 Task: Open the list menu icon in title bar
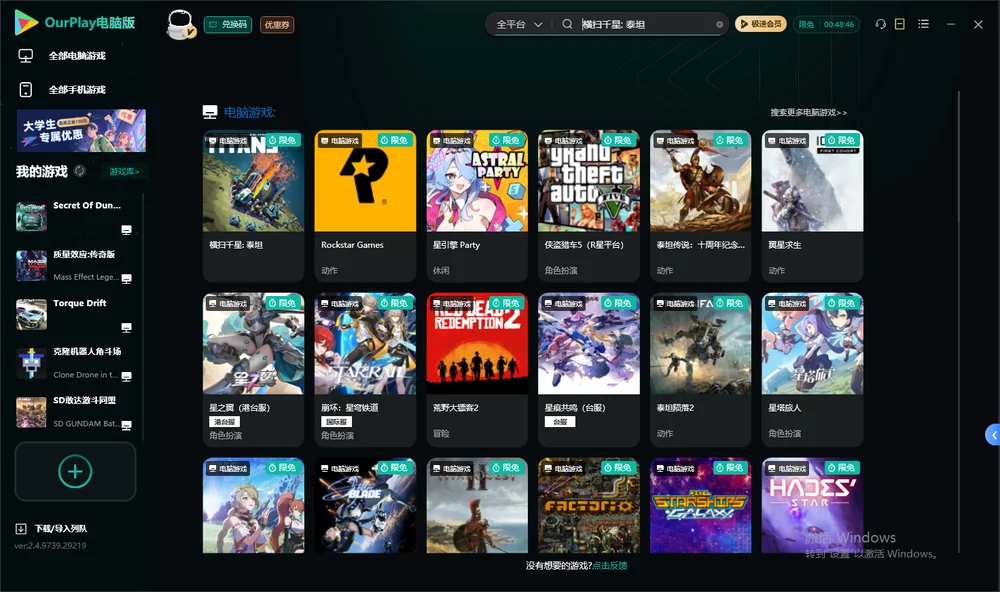coord(923,24)
